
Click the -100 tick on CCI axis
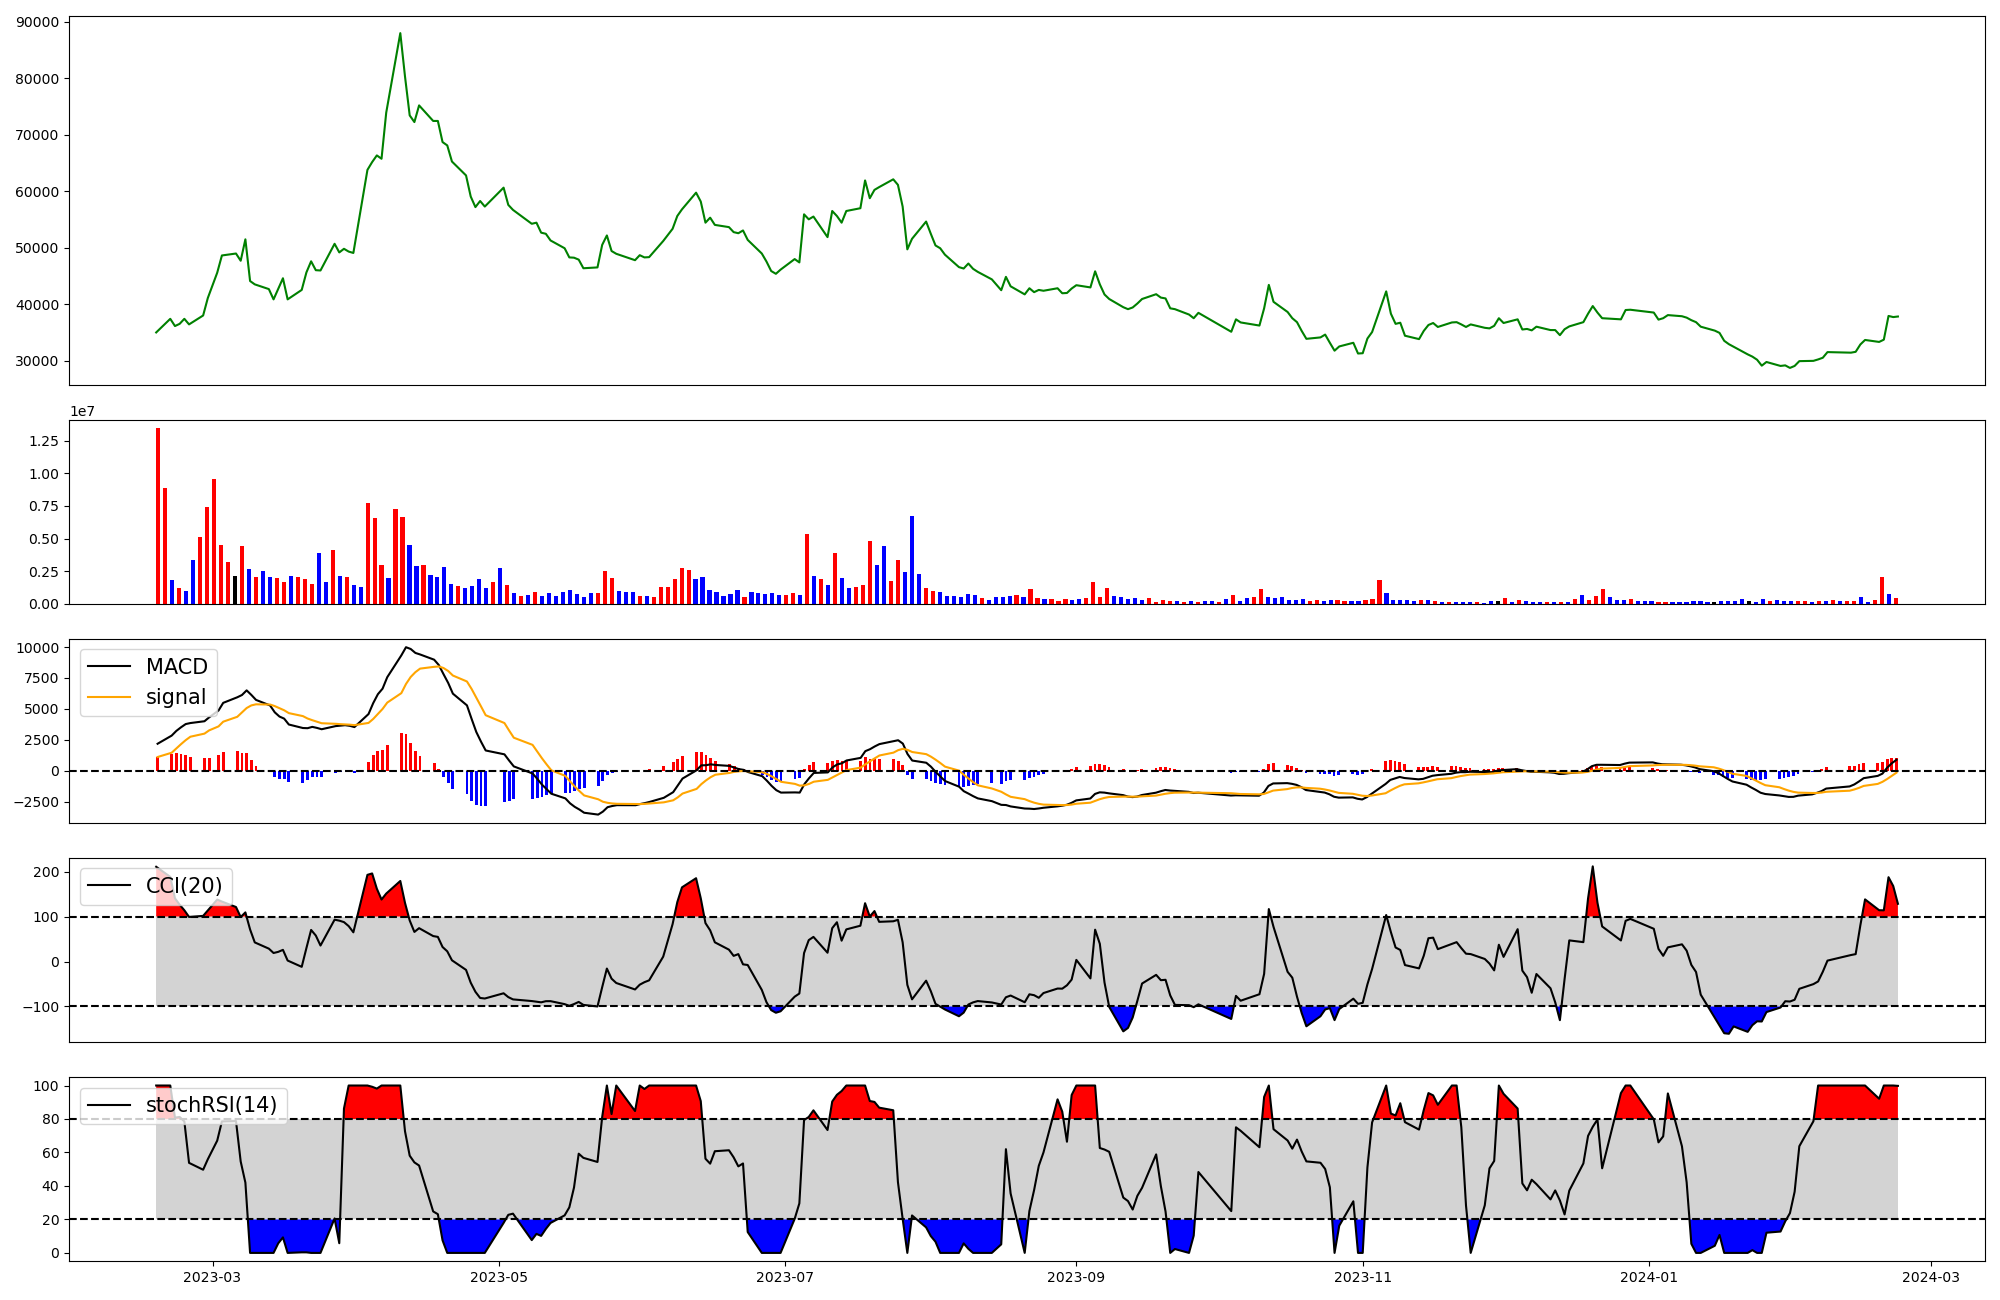40,1007
